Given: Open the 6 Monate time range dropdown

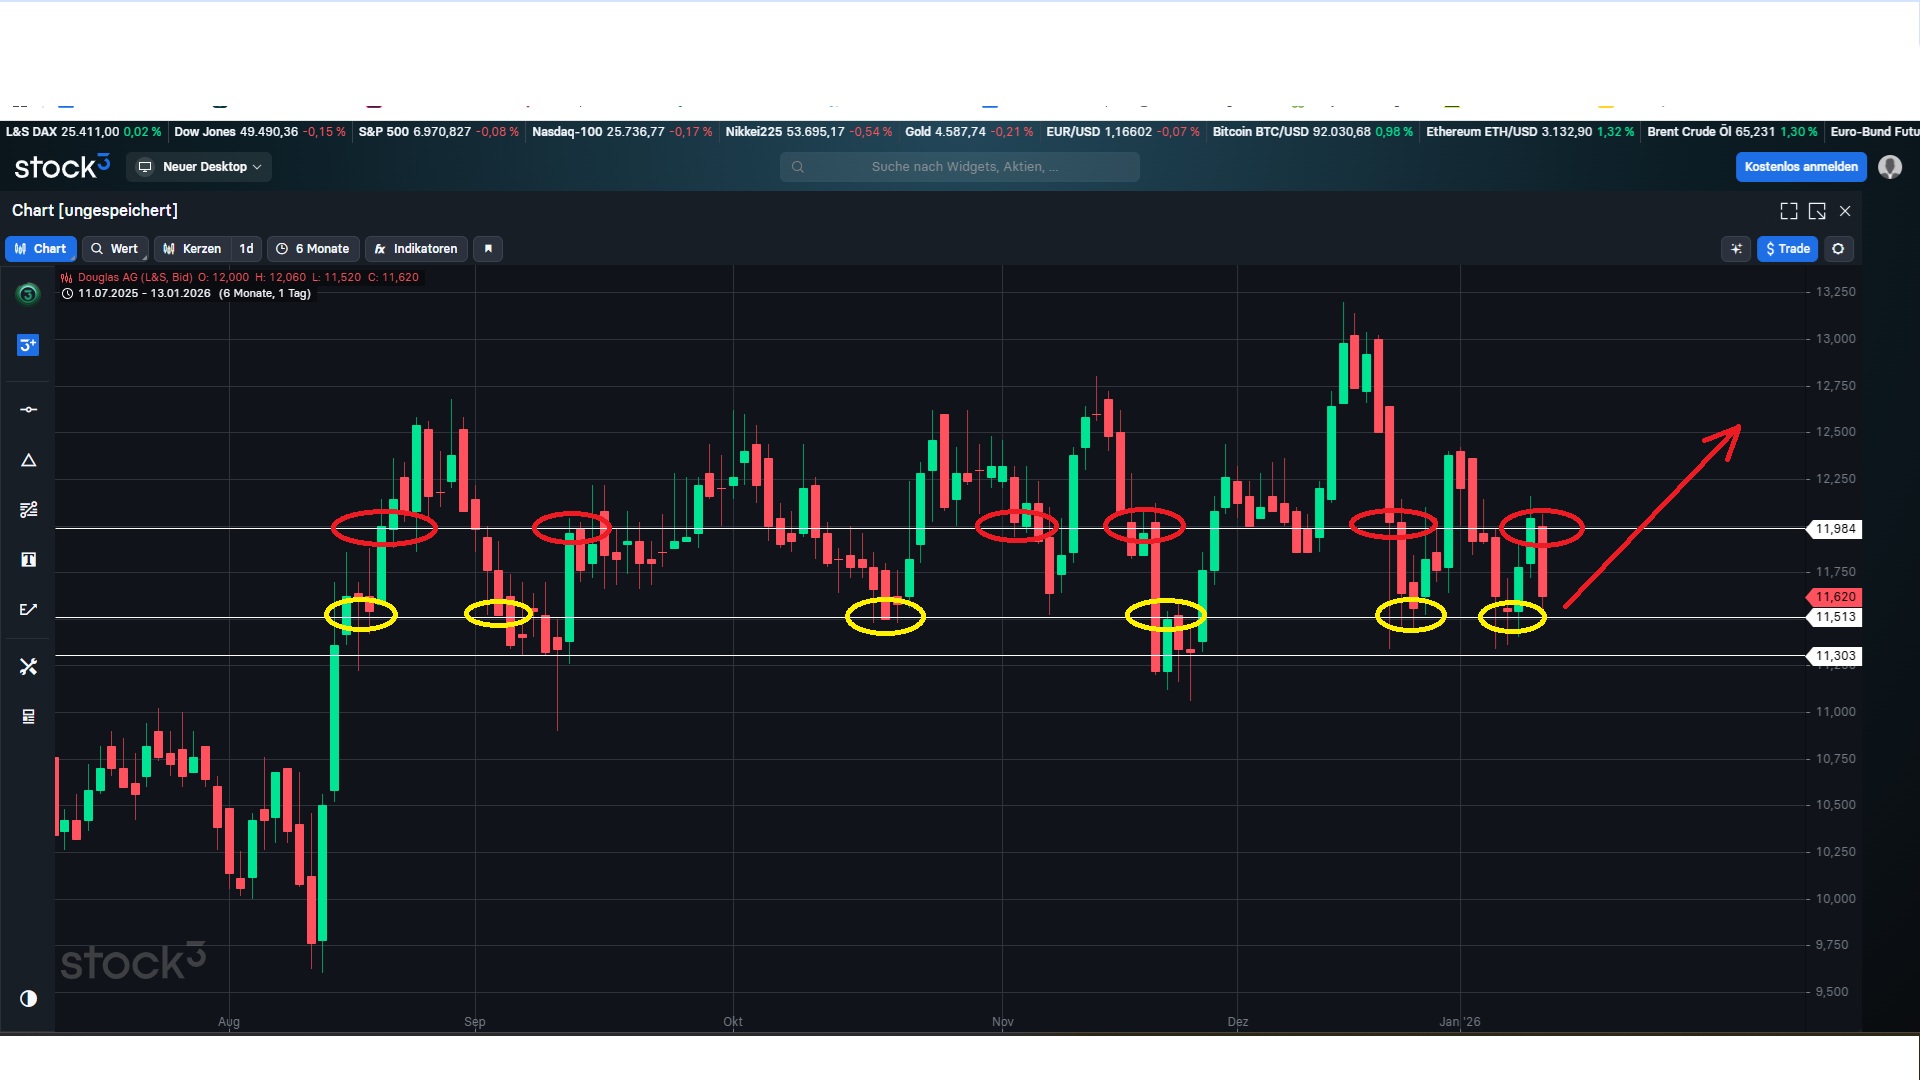Looking at the screenshot, I should coord(313,249).
